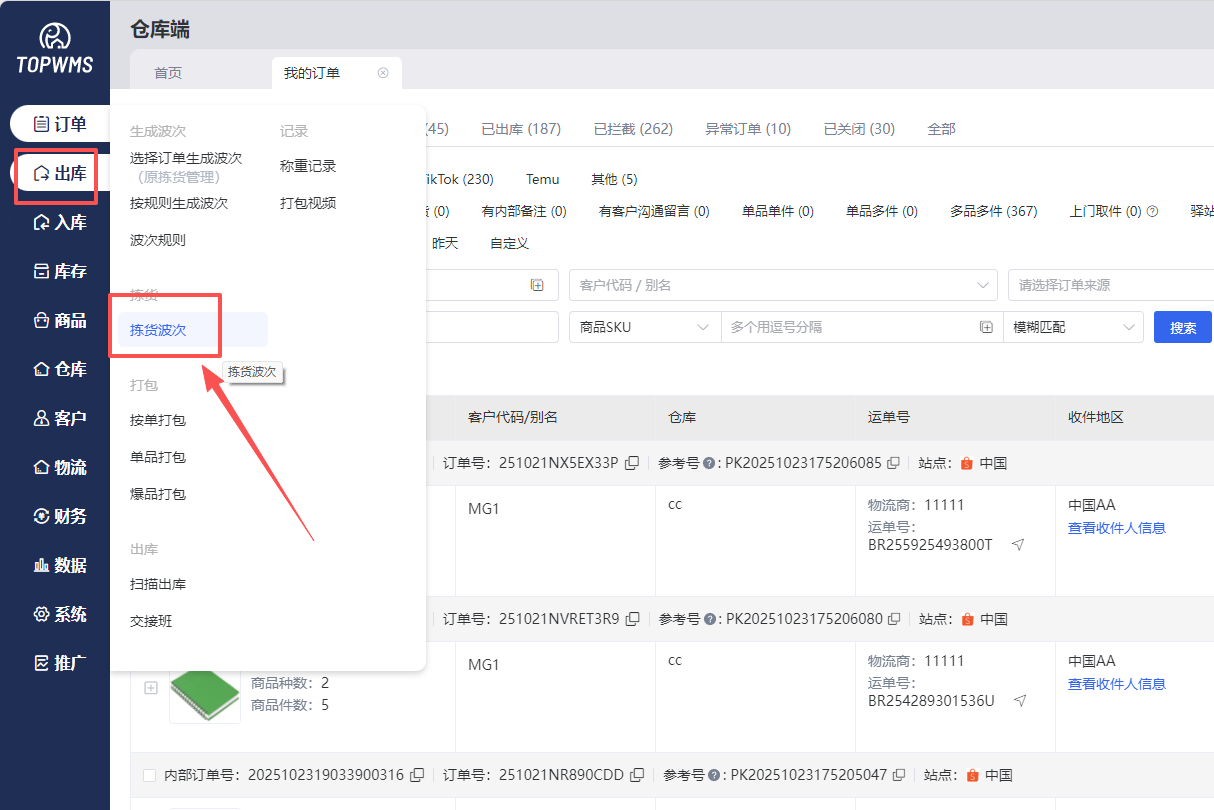Open 仓库 in the sidebar
1214x810 pixels.
click(60, 369)
